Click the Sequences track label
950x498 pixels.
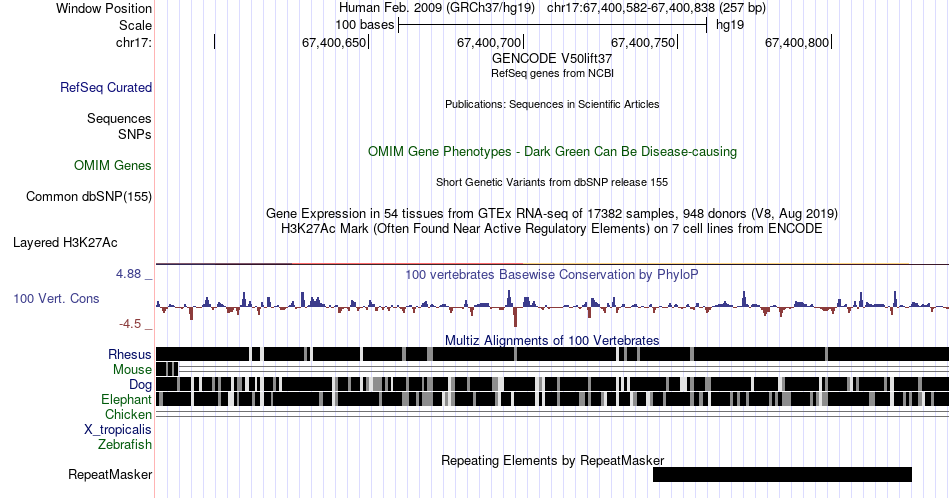pos(119,118)
